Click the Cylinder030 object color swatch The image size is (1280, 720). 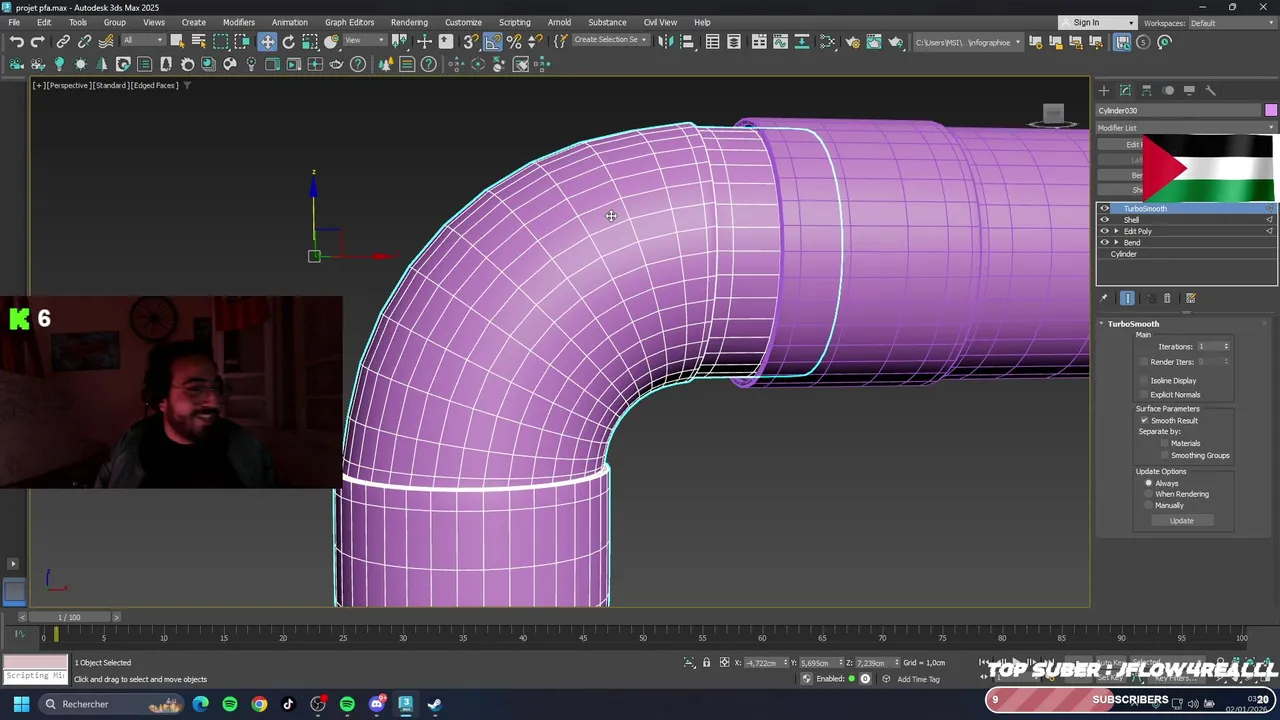(x=1270, y=110)
